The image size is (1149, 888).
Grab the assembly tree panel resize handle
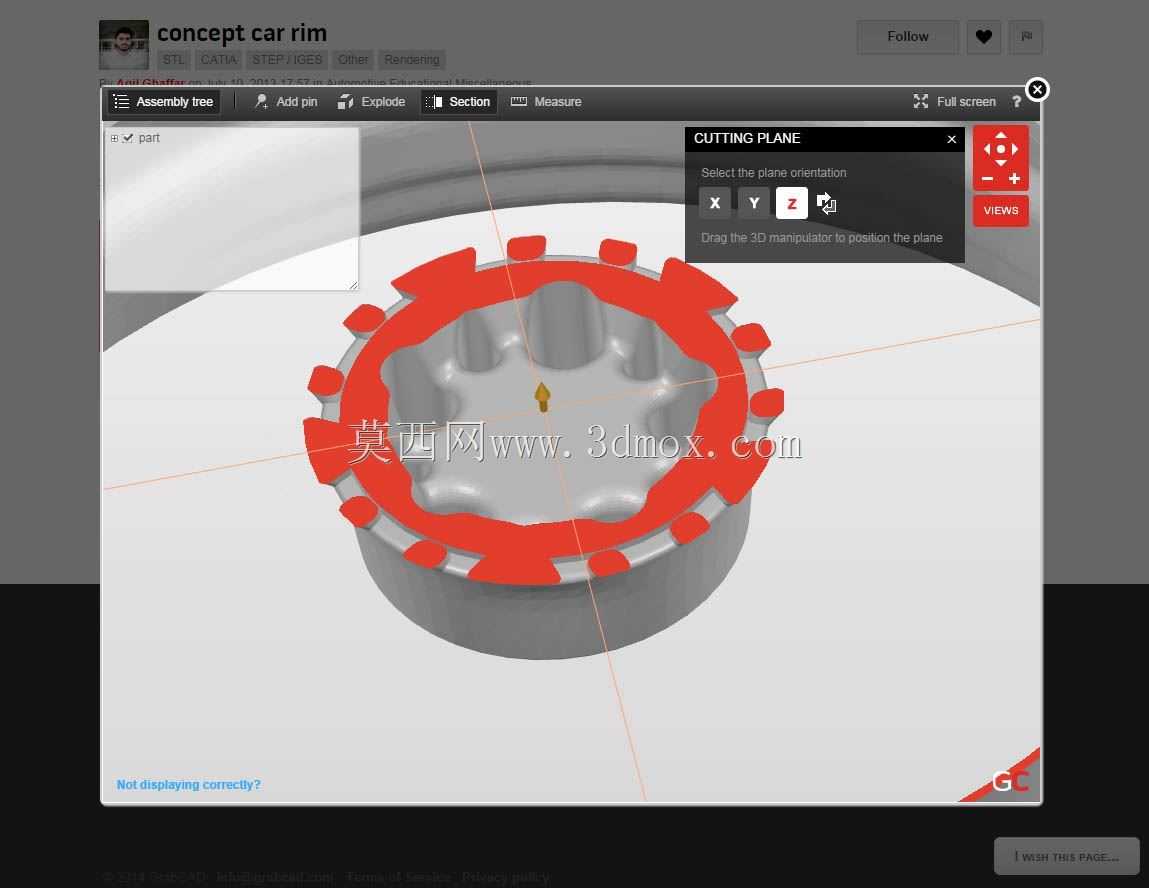coord(353,285)
